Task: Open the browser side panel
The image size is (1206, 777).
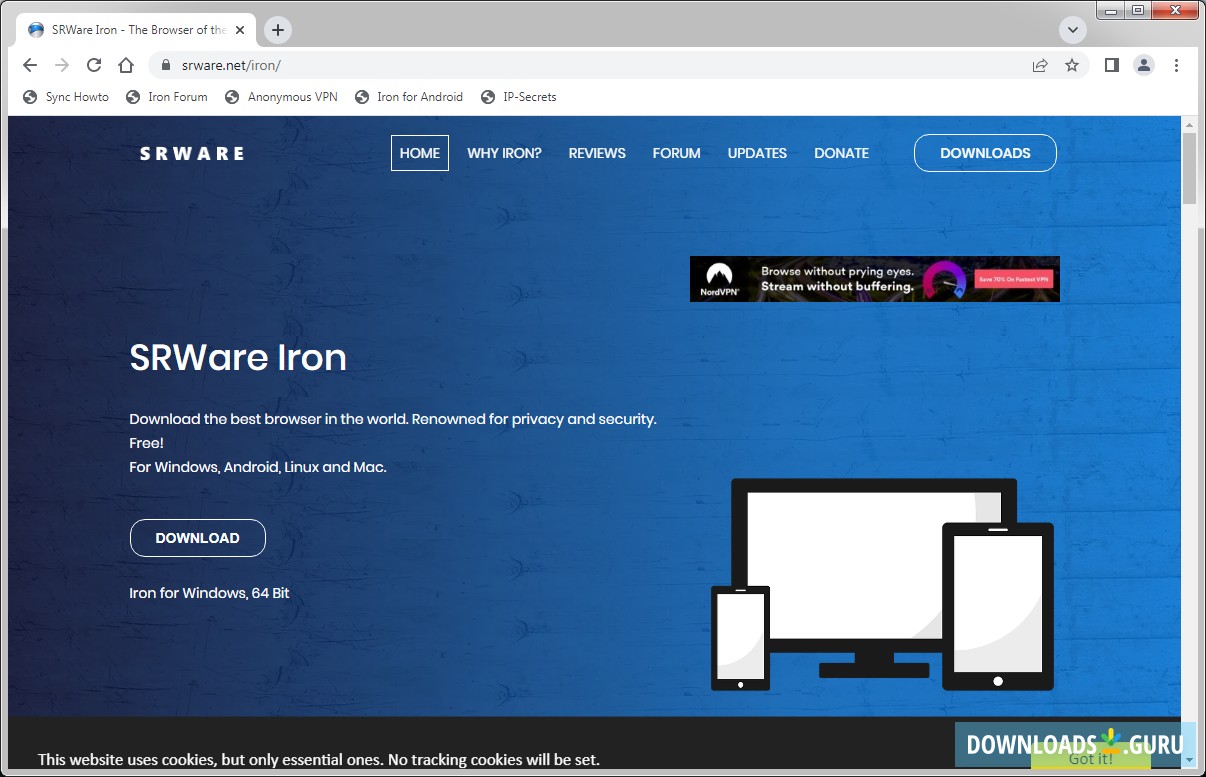Action: tap(1111, 65)
